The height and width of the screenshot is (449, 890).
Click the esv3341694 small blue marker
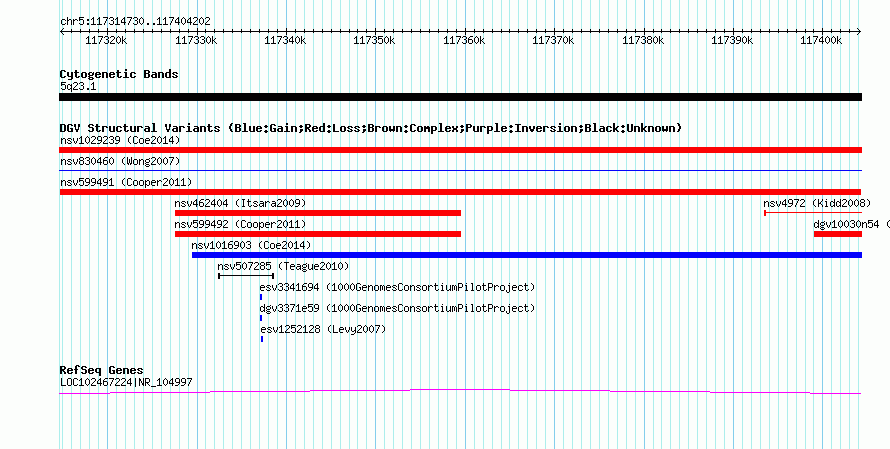(x=261, y=297)
